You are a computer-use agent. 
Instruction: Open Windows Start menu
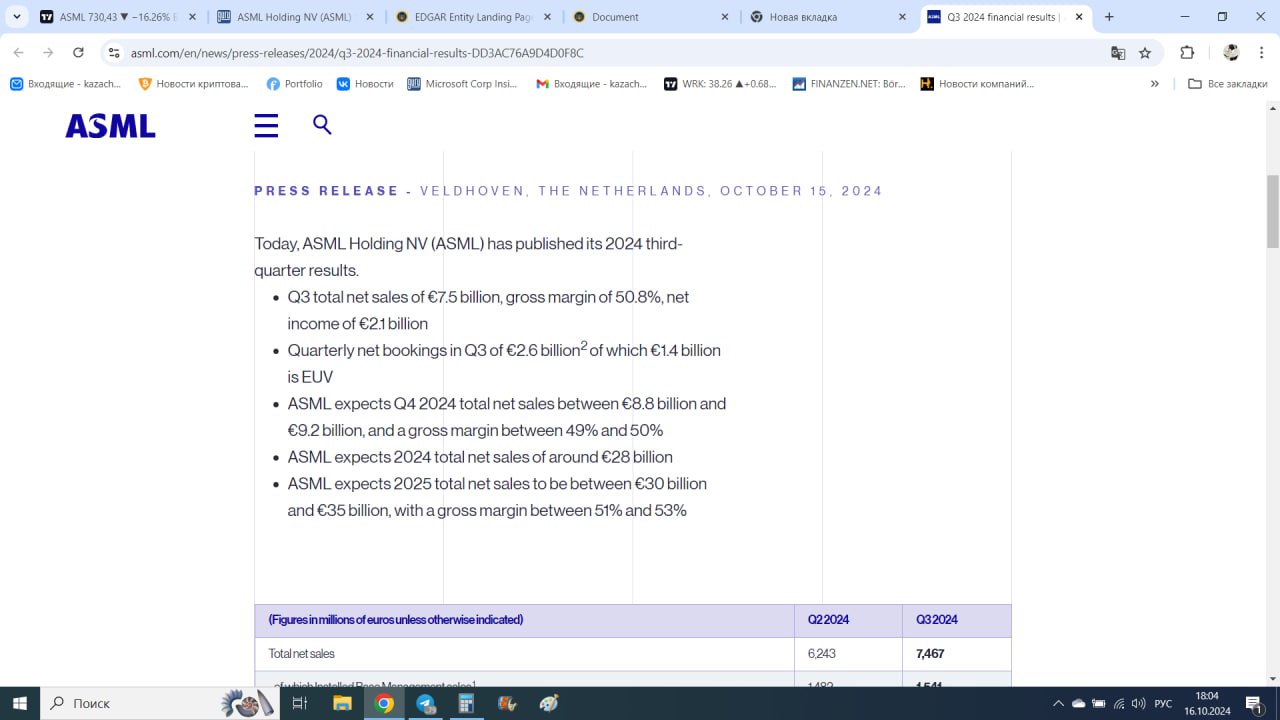click(x=19, y=704)
